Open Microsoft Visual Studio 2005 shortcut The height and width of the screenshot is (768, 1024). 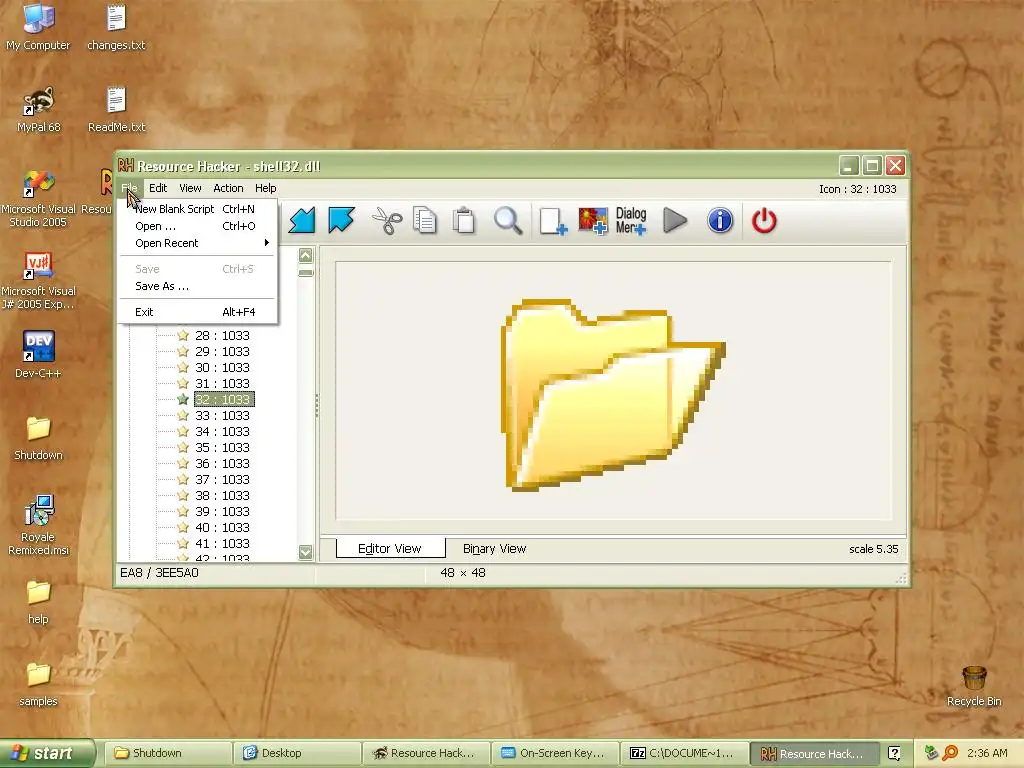[x=38, y=199]
